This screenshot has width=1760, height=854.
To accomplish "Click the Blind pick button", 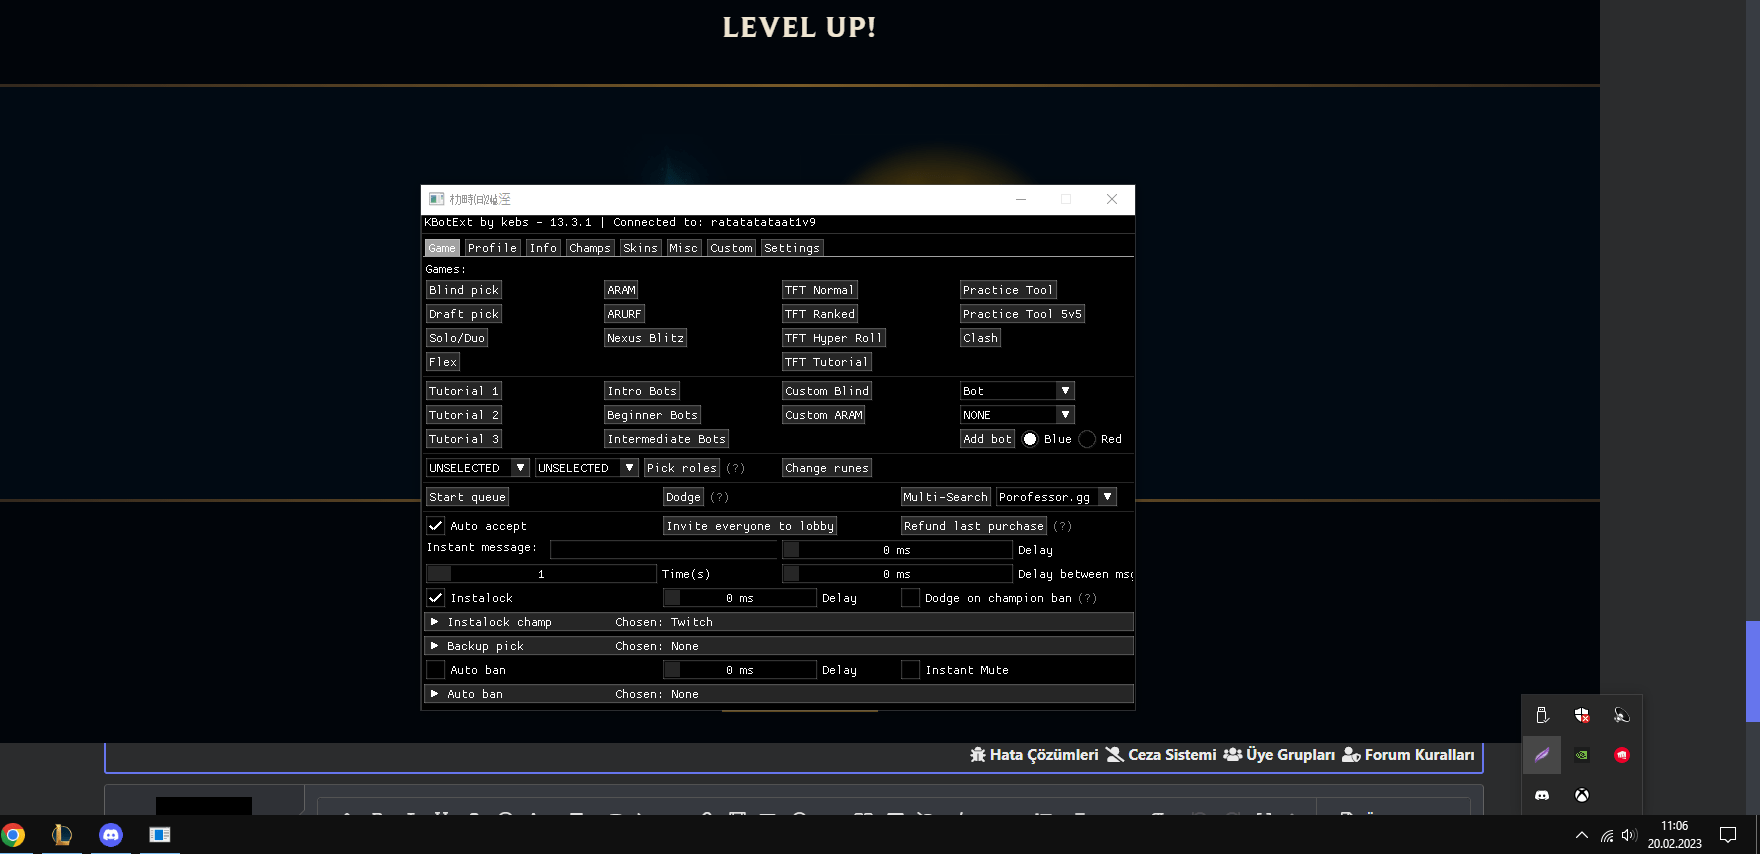I will [x=464, y=290].
